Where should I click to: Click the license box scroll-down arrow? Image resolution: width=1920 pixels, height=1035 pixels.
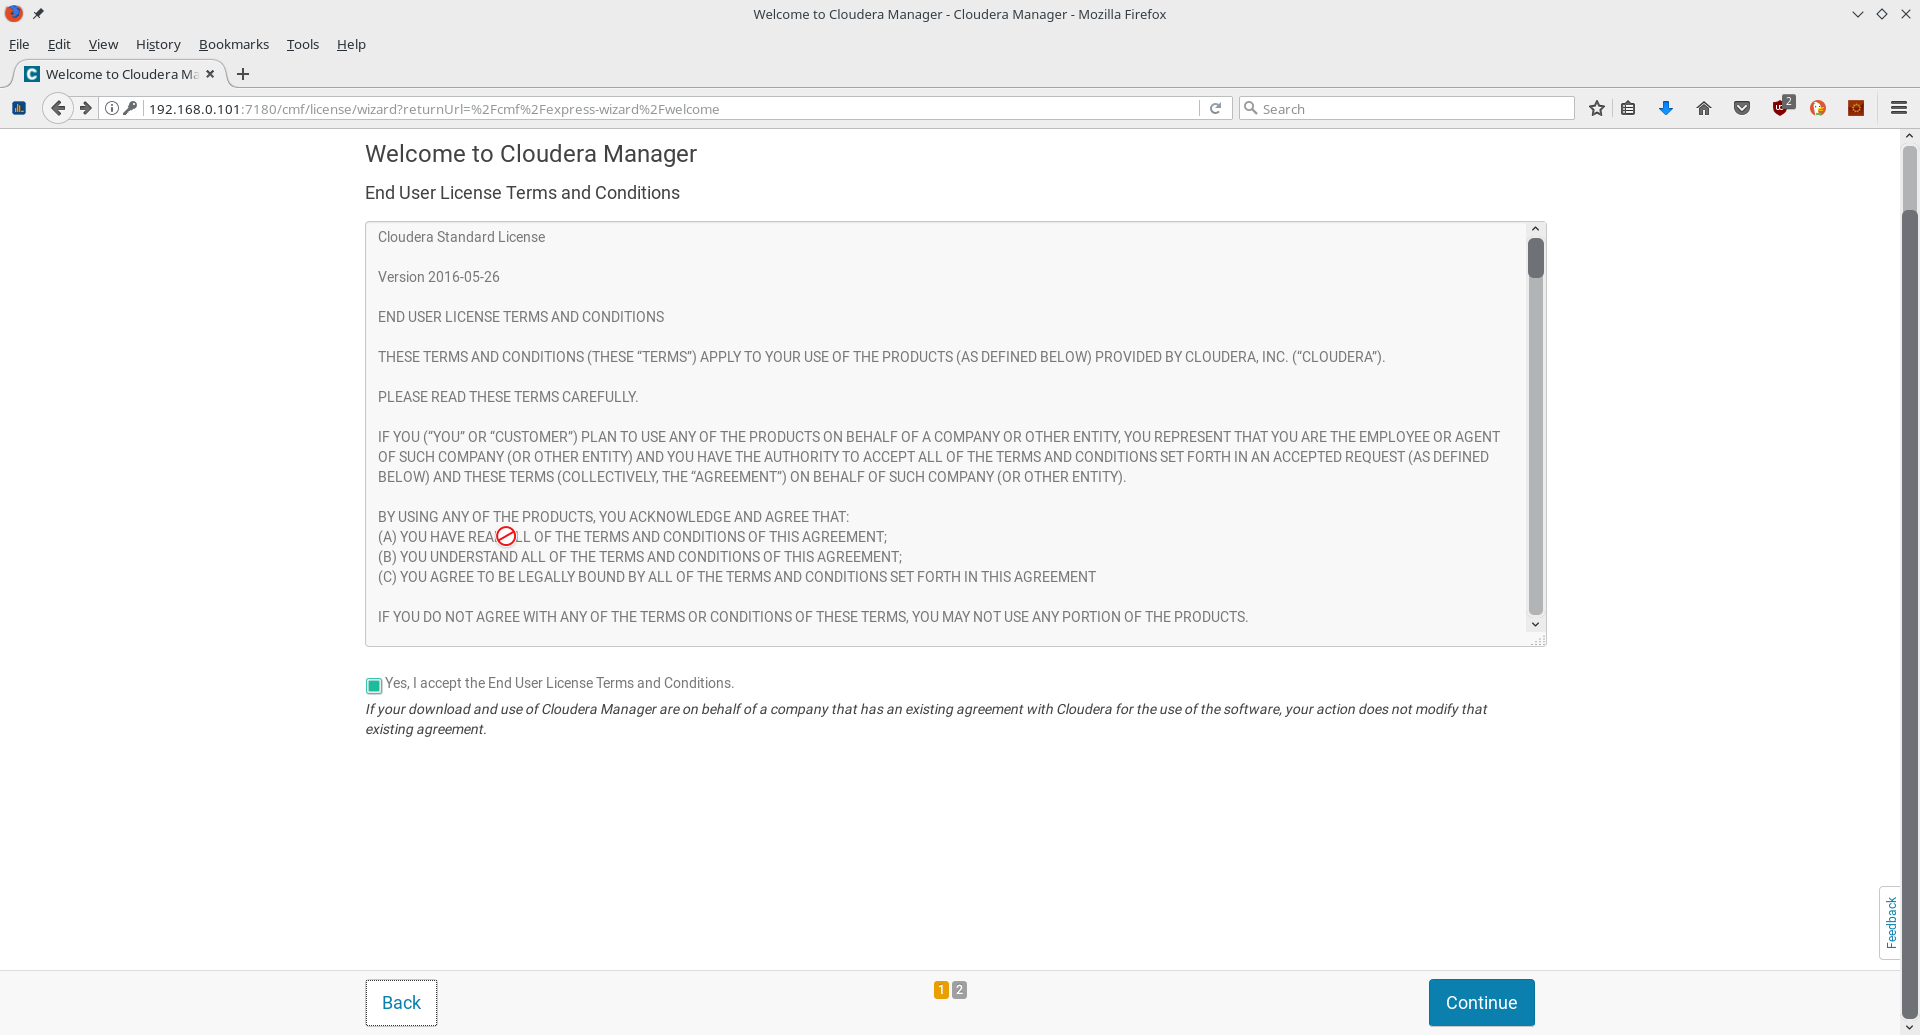point(1536,625)
